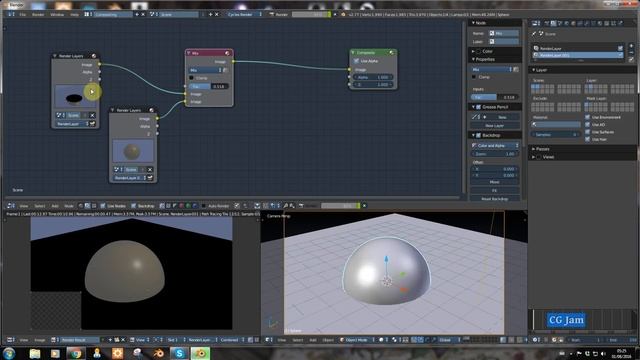Adjust the Fac slider on Mix node
Screen dimensions: 640x360
pos(209,86)
